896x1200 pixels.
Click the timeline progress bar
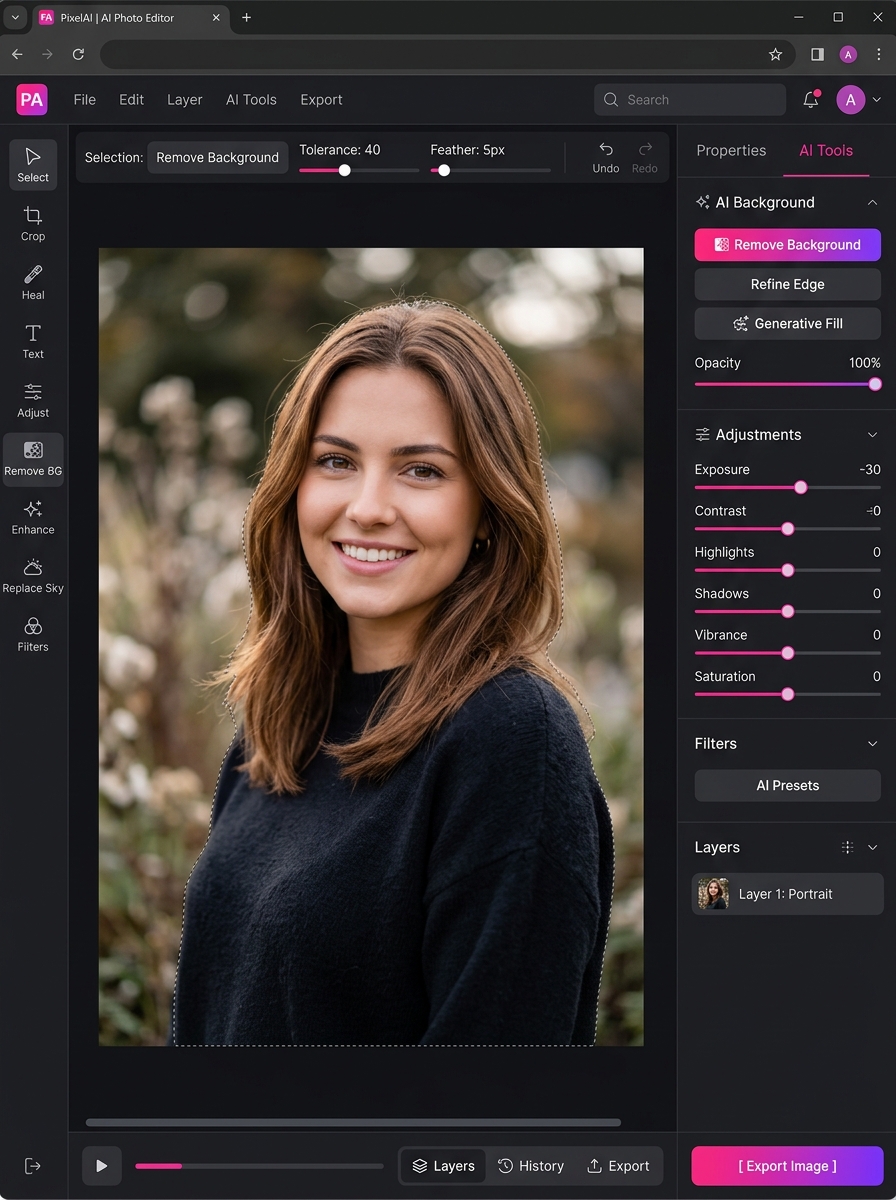[x=259, y=1166]
